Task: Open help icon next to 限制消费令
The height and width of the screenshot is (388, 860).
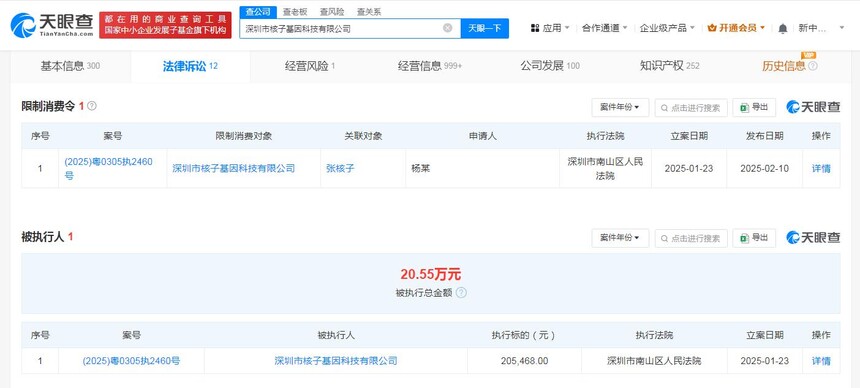Action: tap(92, 105)
